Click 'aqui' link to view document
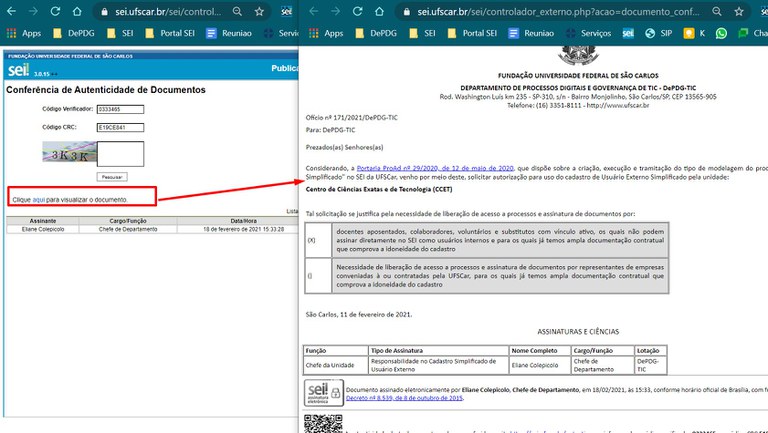 click(39, 200)
